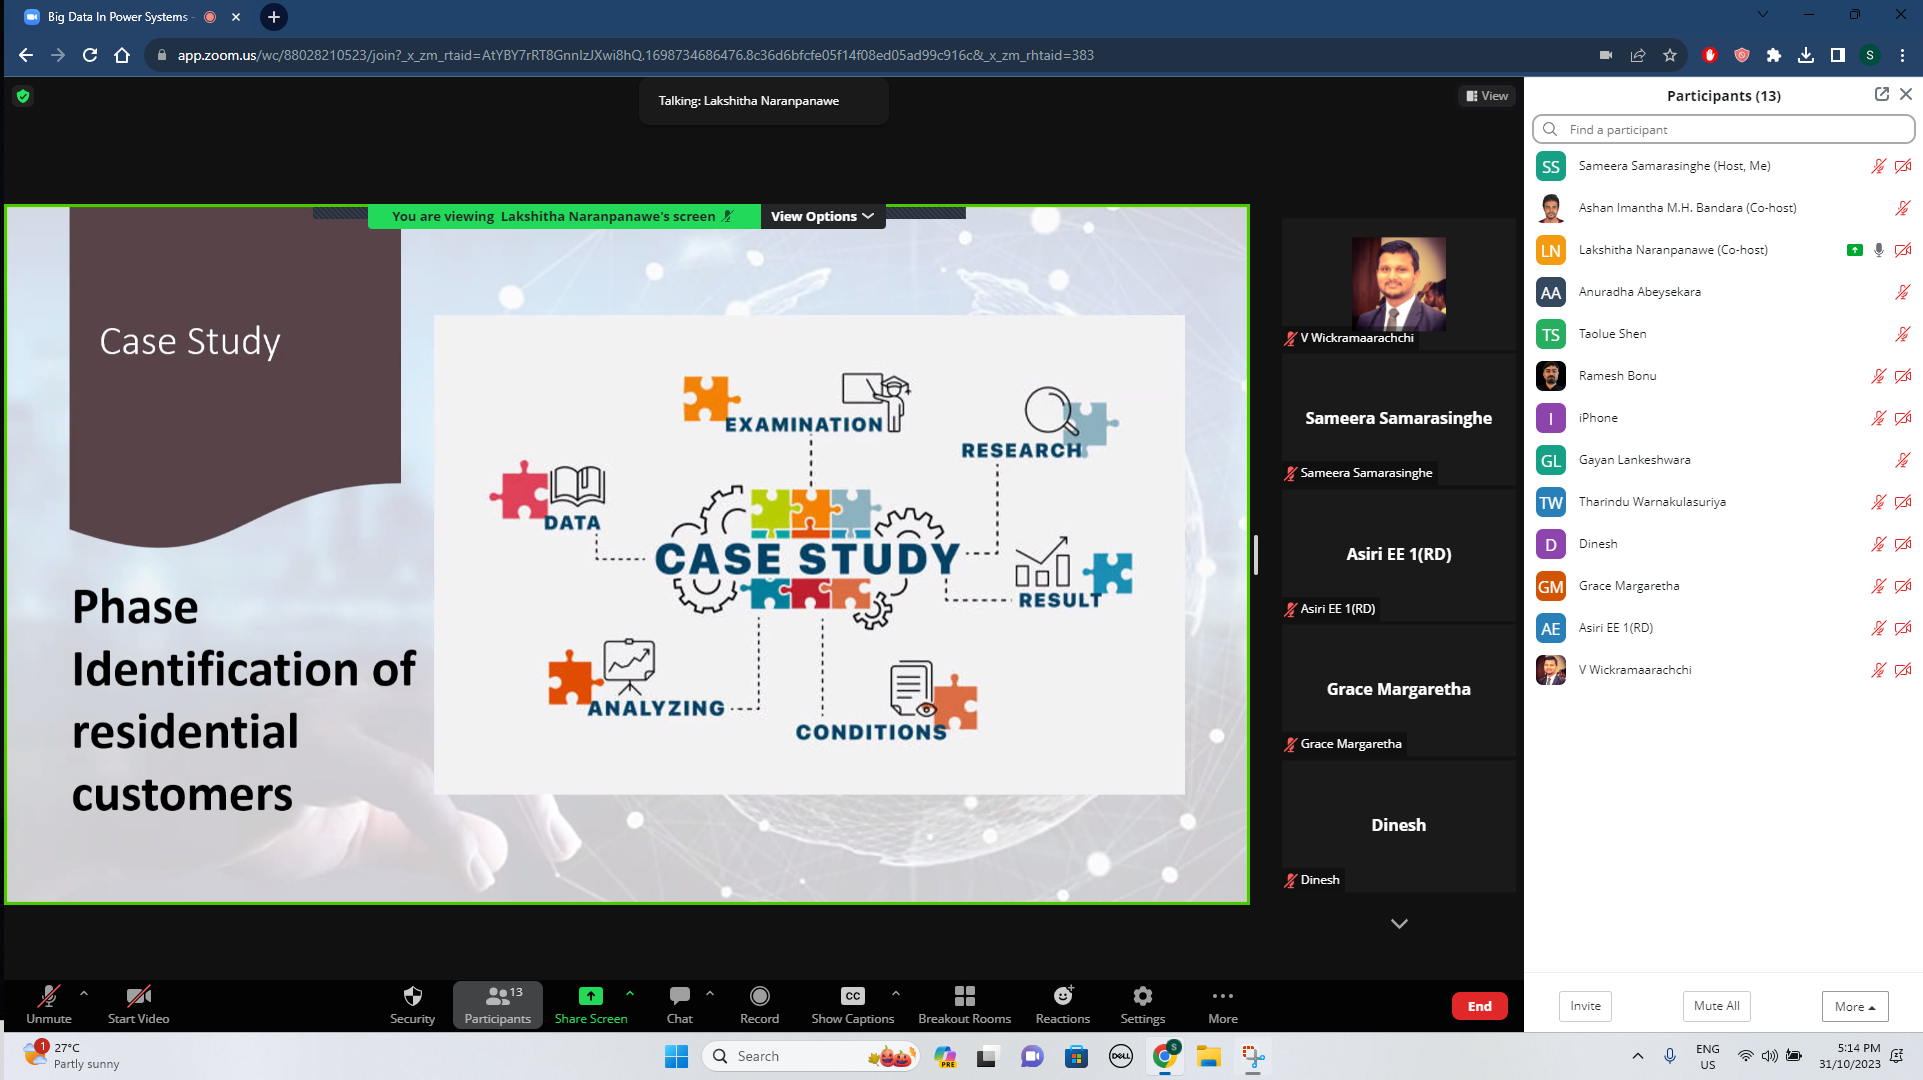Open the More menu in the toolbar

(x=1222, y=996)
